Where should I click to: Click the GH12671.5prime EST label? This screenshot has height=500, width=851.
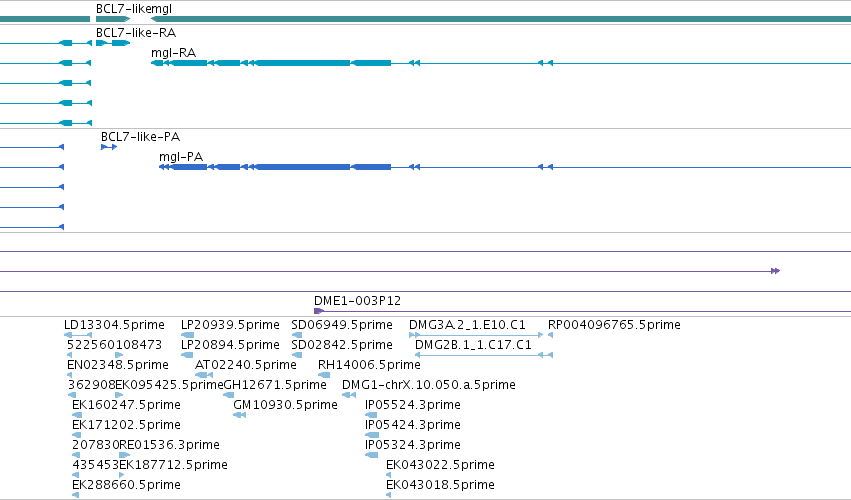point(275,385)
